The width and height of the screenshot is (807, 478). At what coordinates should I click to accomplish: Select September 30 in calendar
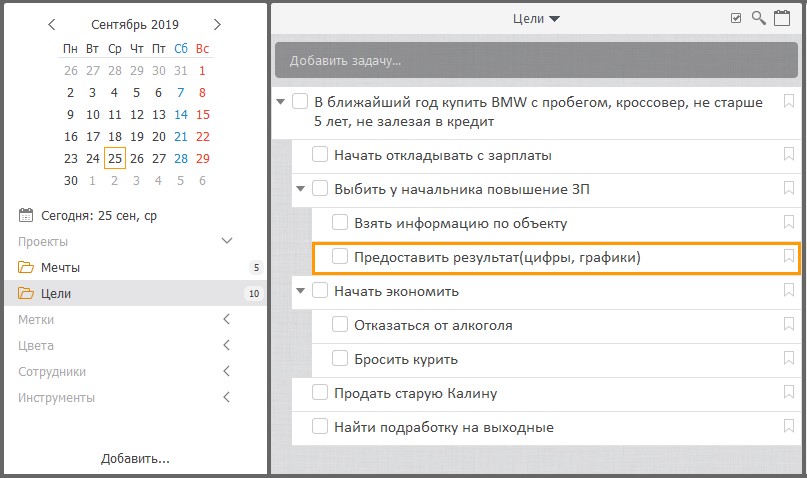pyautogui.click(x=71, y=181)
